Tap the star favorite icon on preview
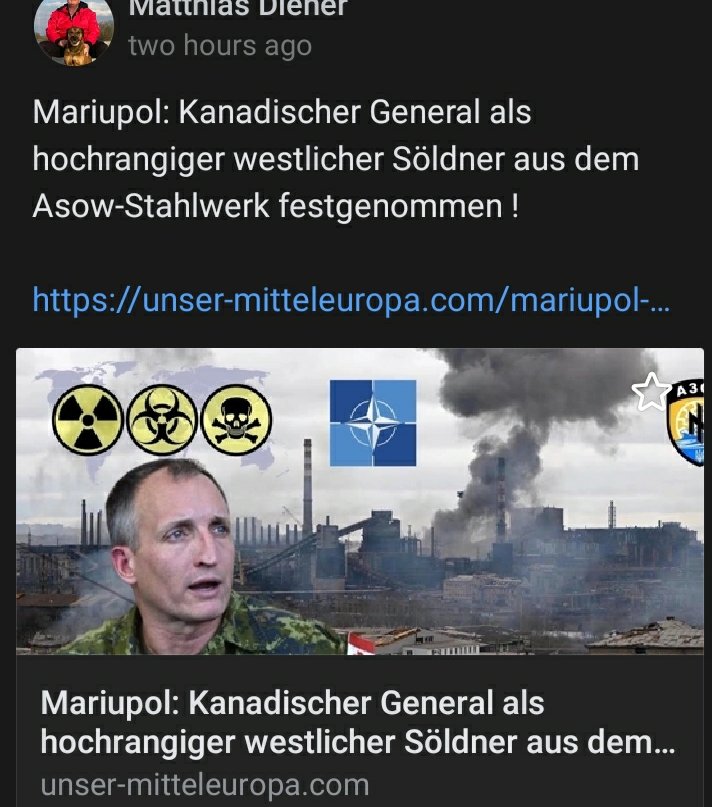The width and height of the screenshot is (712, 807). tap(651, 392)
